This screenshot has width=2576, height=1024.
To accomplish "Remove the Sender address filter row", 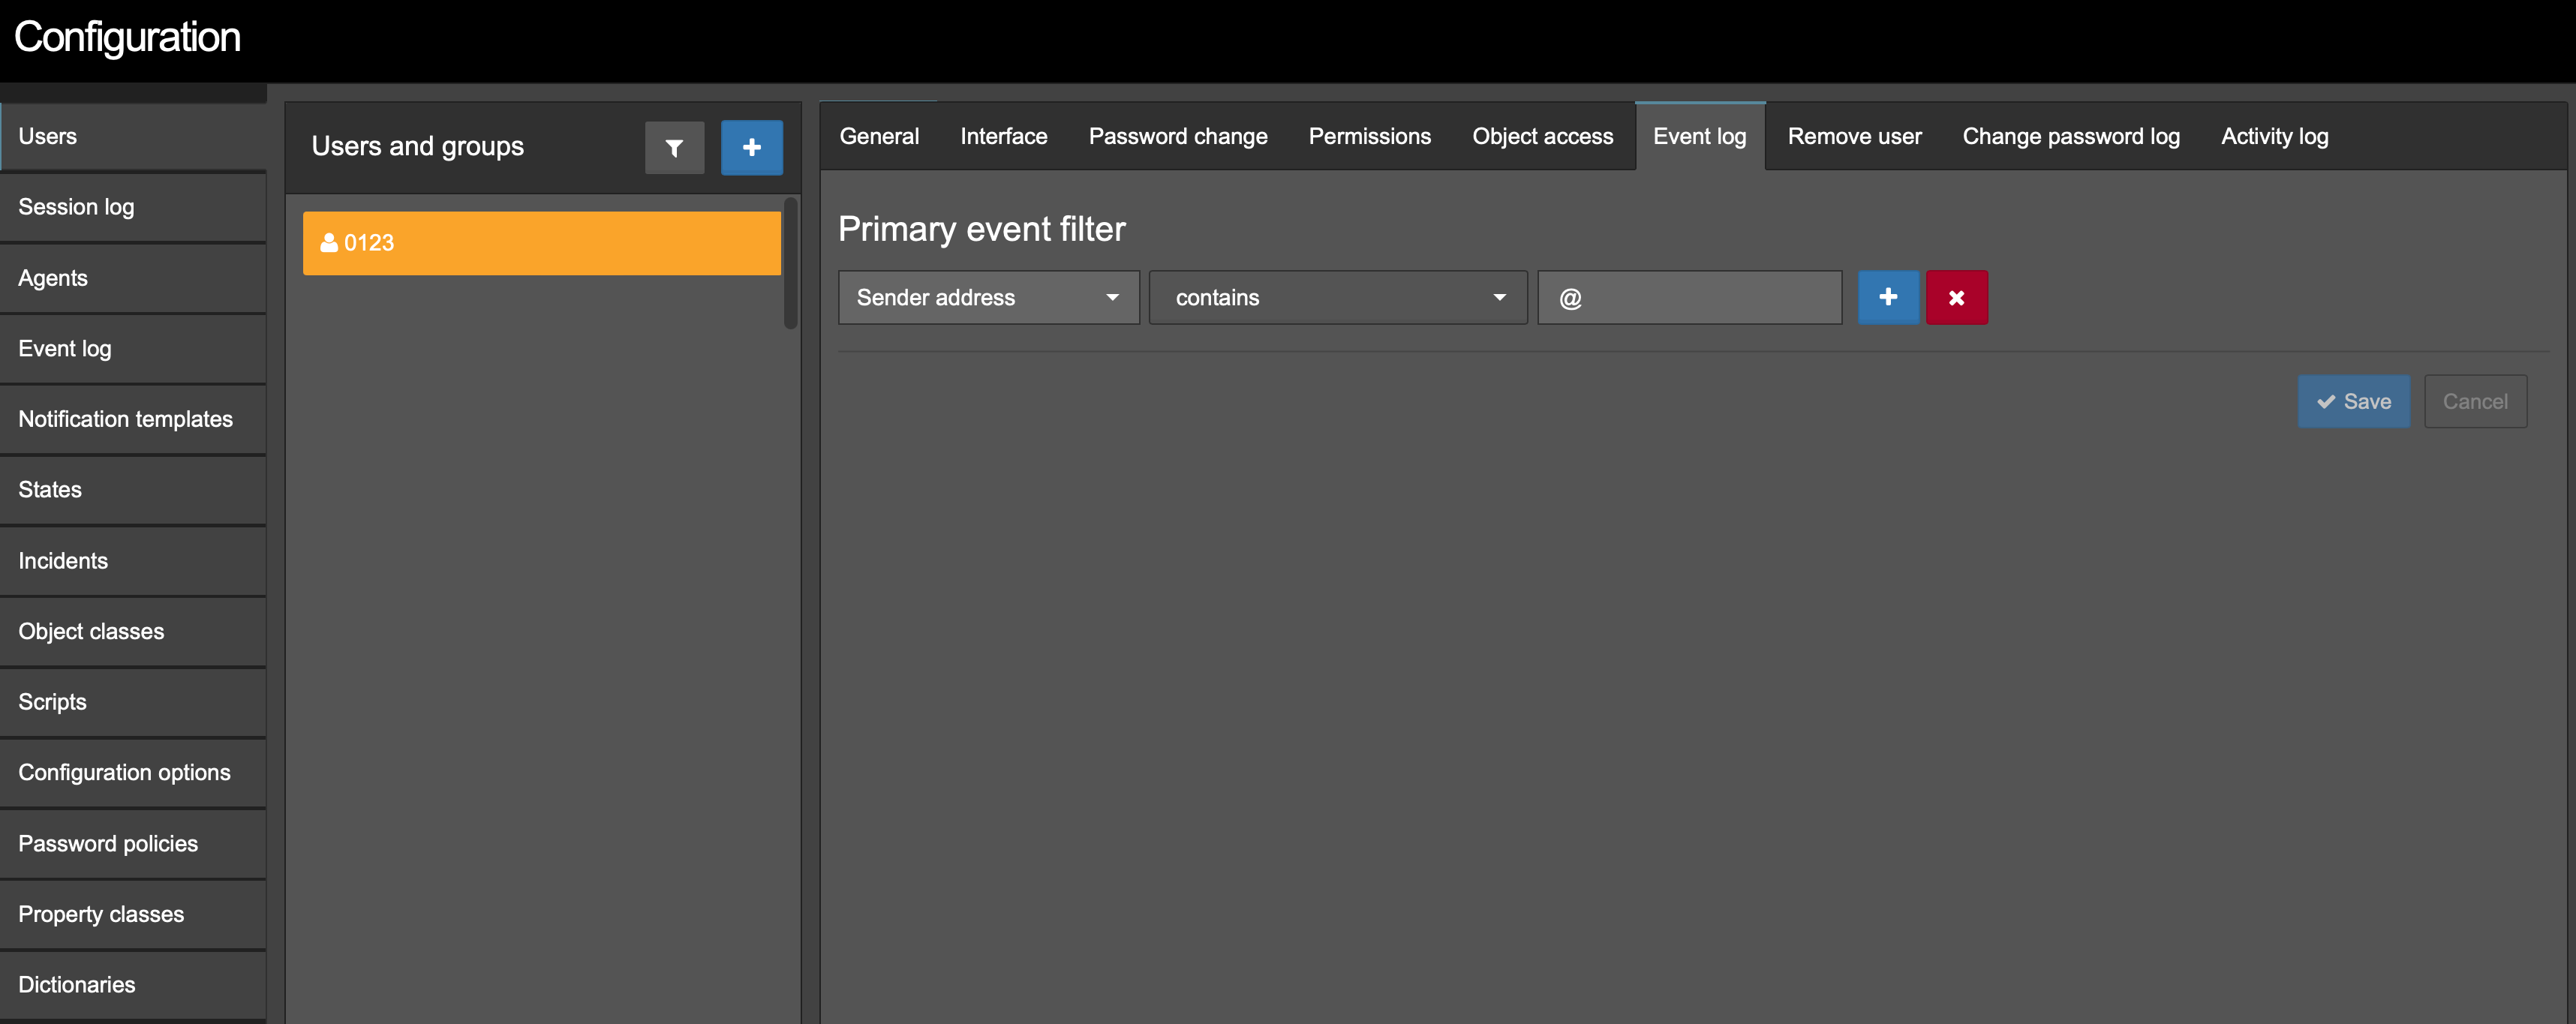I will point(1956,297).
